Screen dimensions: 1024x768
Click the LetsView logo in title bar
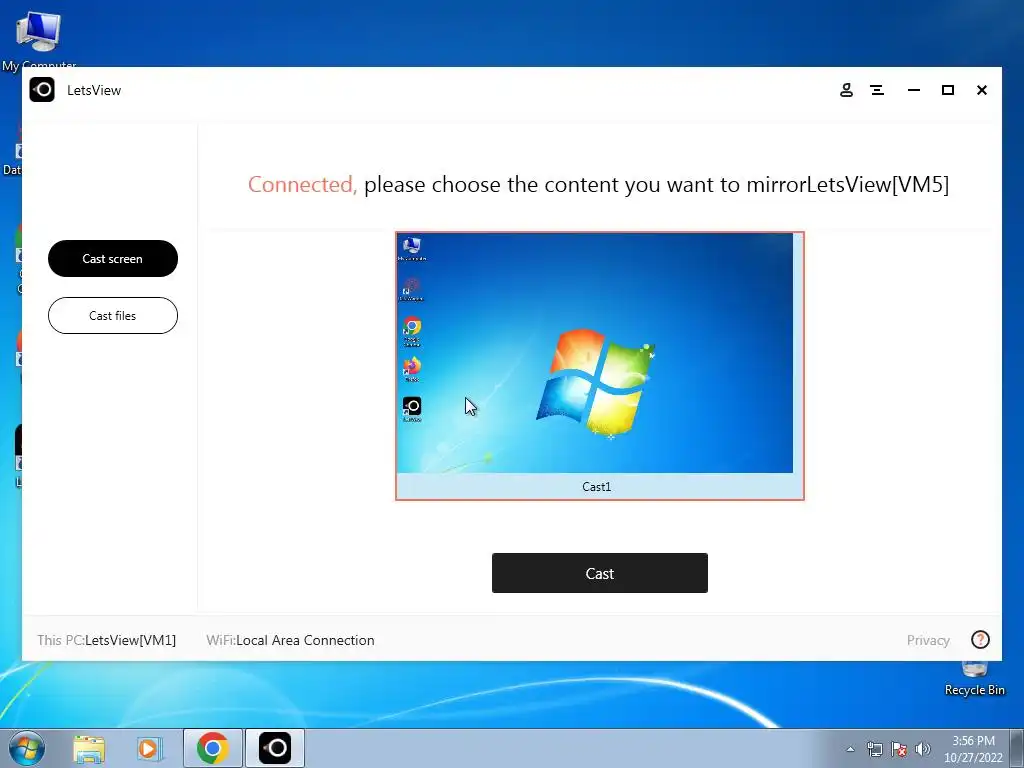(42, 89)
